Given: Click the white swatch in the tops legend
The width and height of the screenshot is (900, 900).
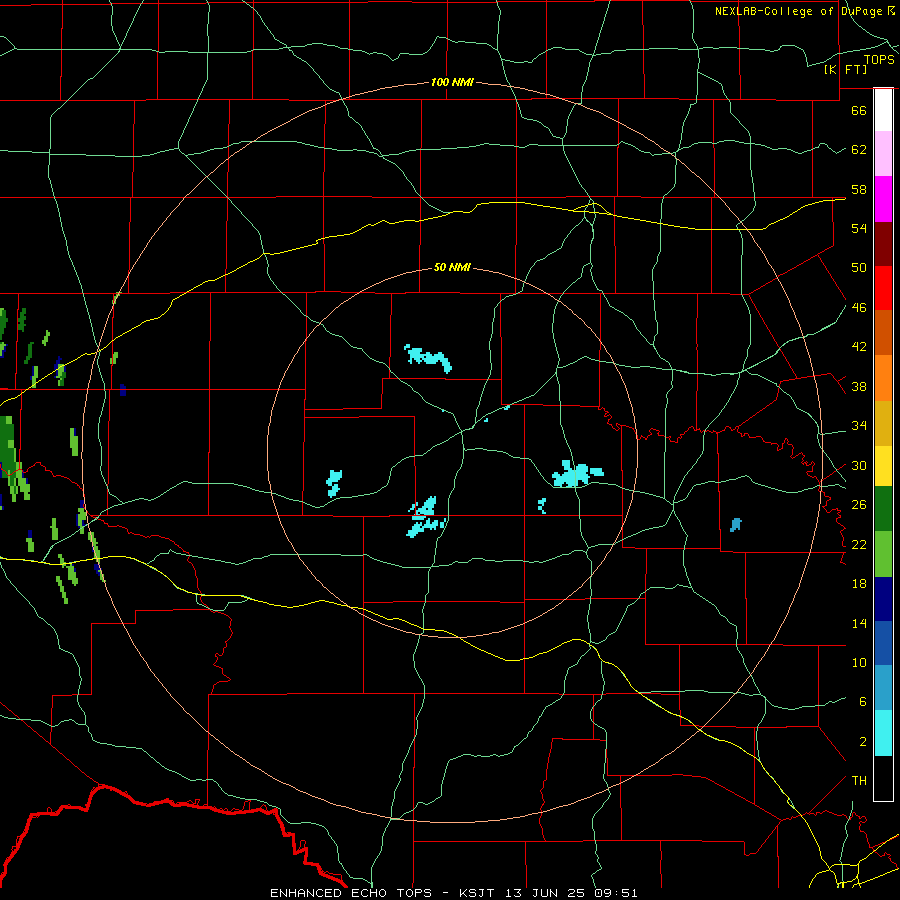Looking at the screenshot, I should point(883,110).
